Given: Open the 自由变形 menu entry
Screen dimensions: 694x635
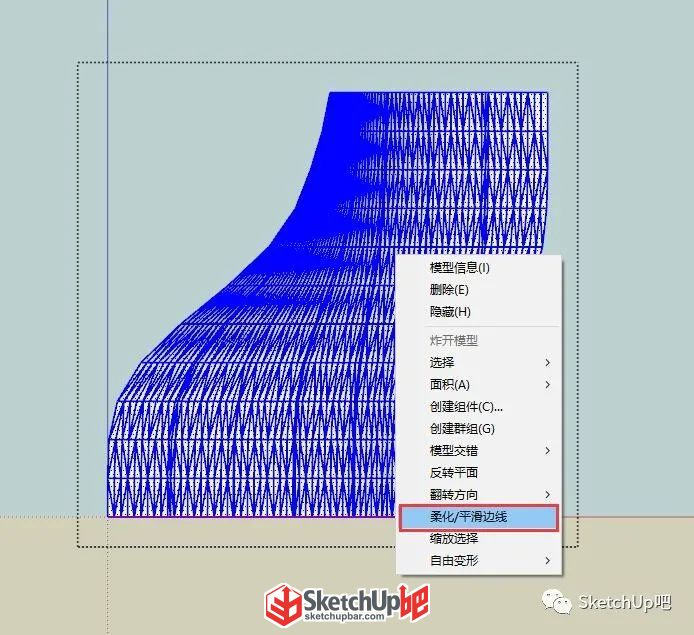Looking at the screenshot, I should tap(479, 561).
